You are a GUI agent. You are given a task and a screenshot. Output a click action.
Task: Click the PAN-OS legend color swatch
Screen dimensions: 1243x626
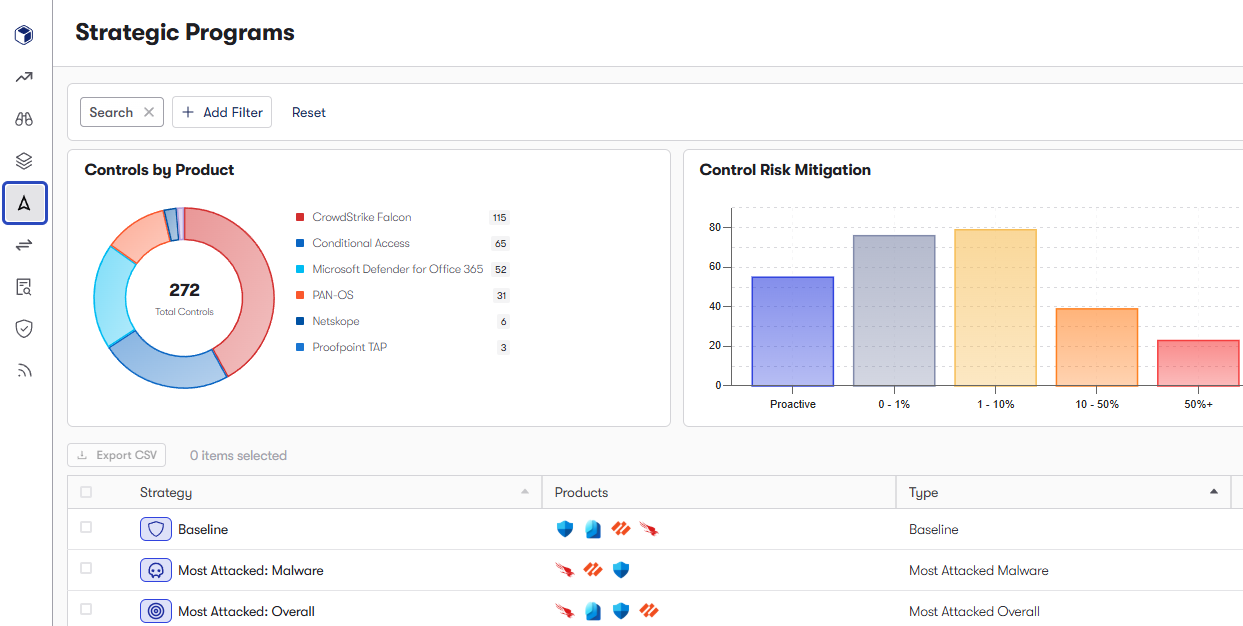[300, 295]
